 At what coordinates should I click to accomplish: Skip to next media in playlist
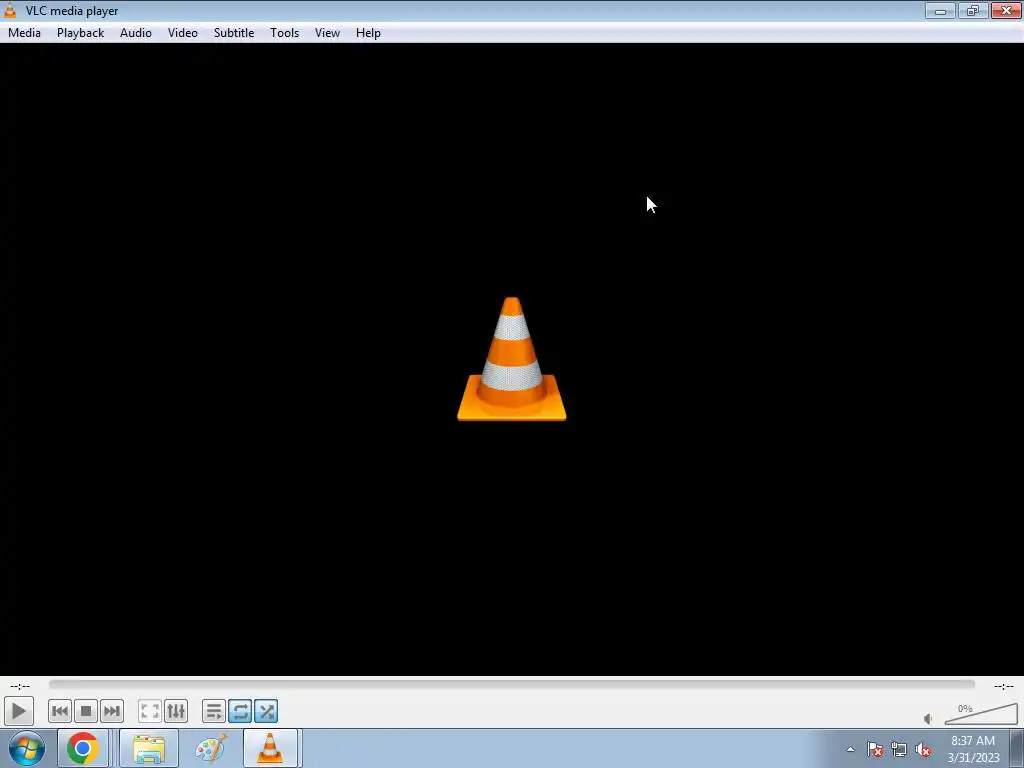112,711
